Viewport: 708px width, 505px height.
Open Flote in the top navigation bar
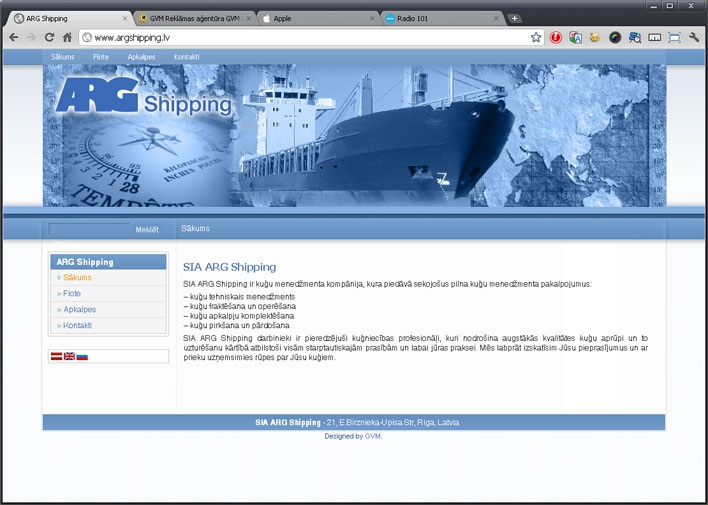pos(101,57)
